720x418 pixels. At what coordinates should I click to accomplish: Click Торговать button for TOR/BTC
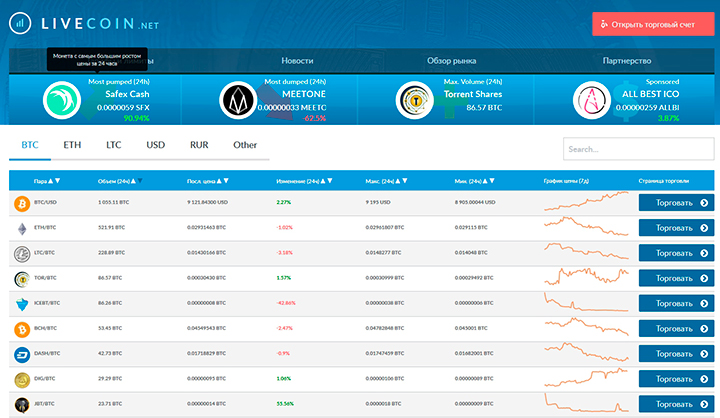point(676,278)
